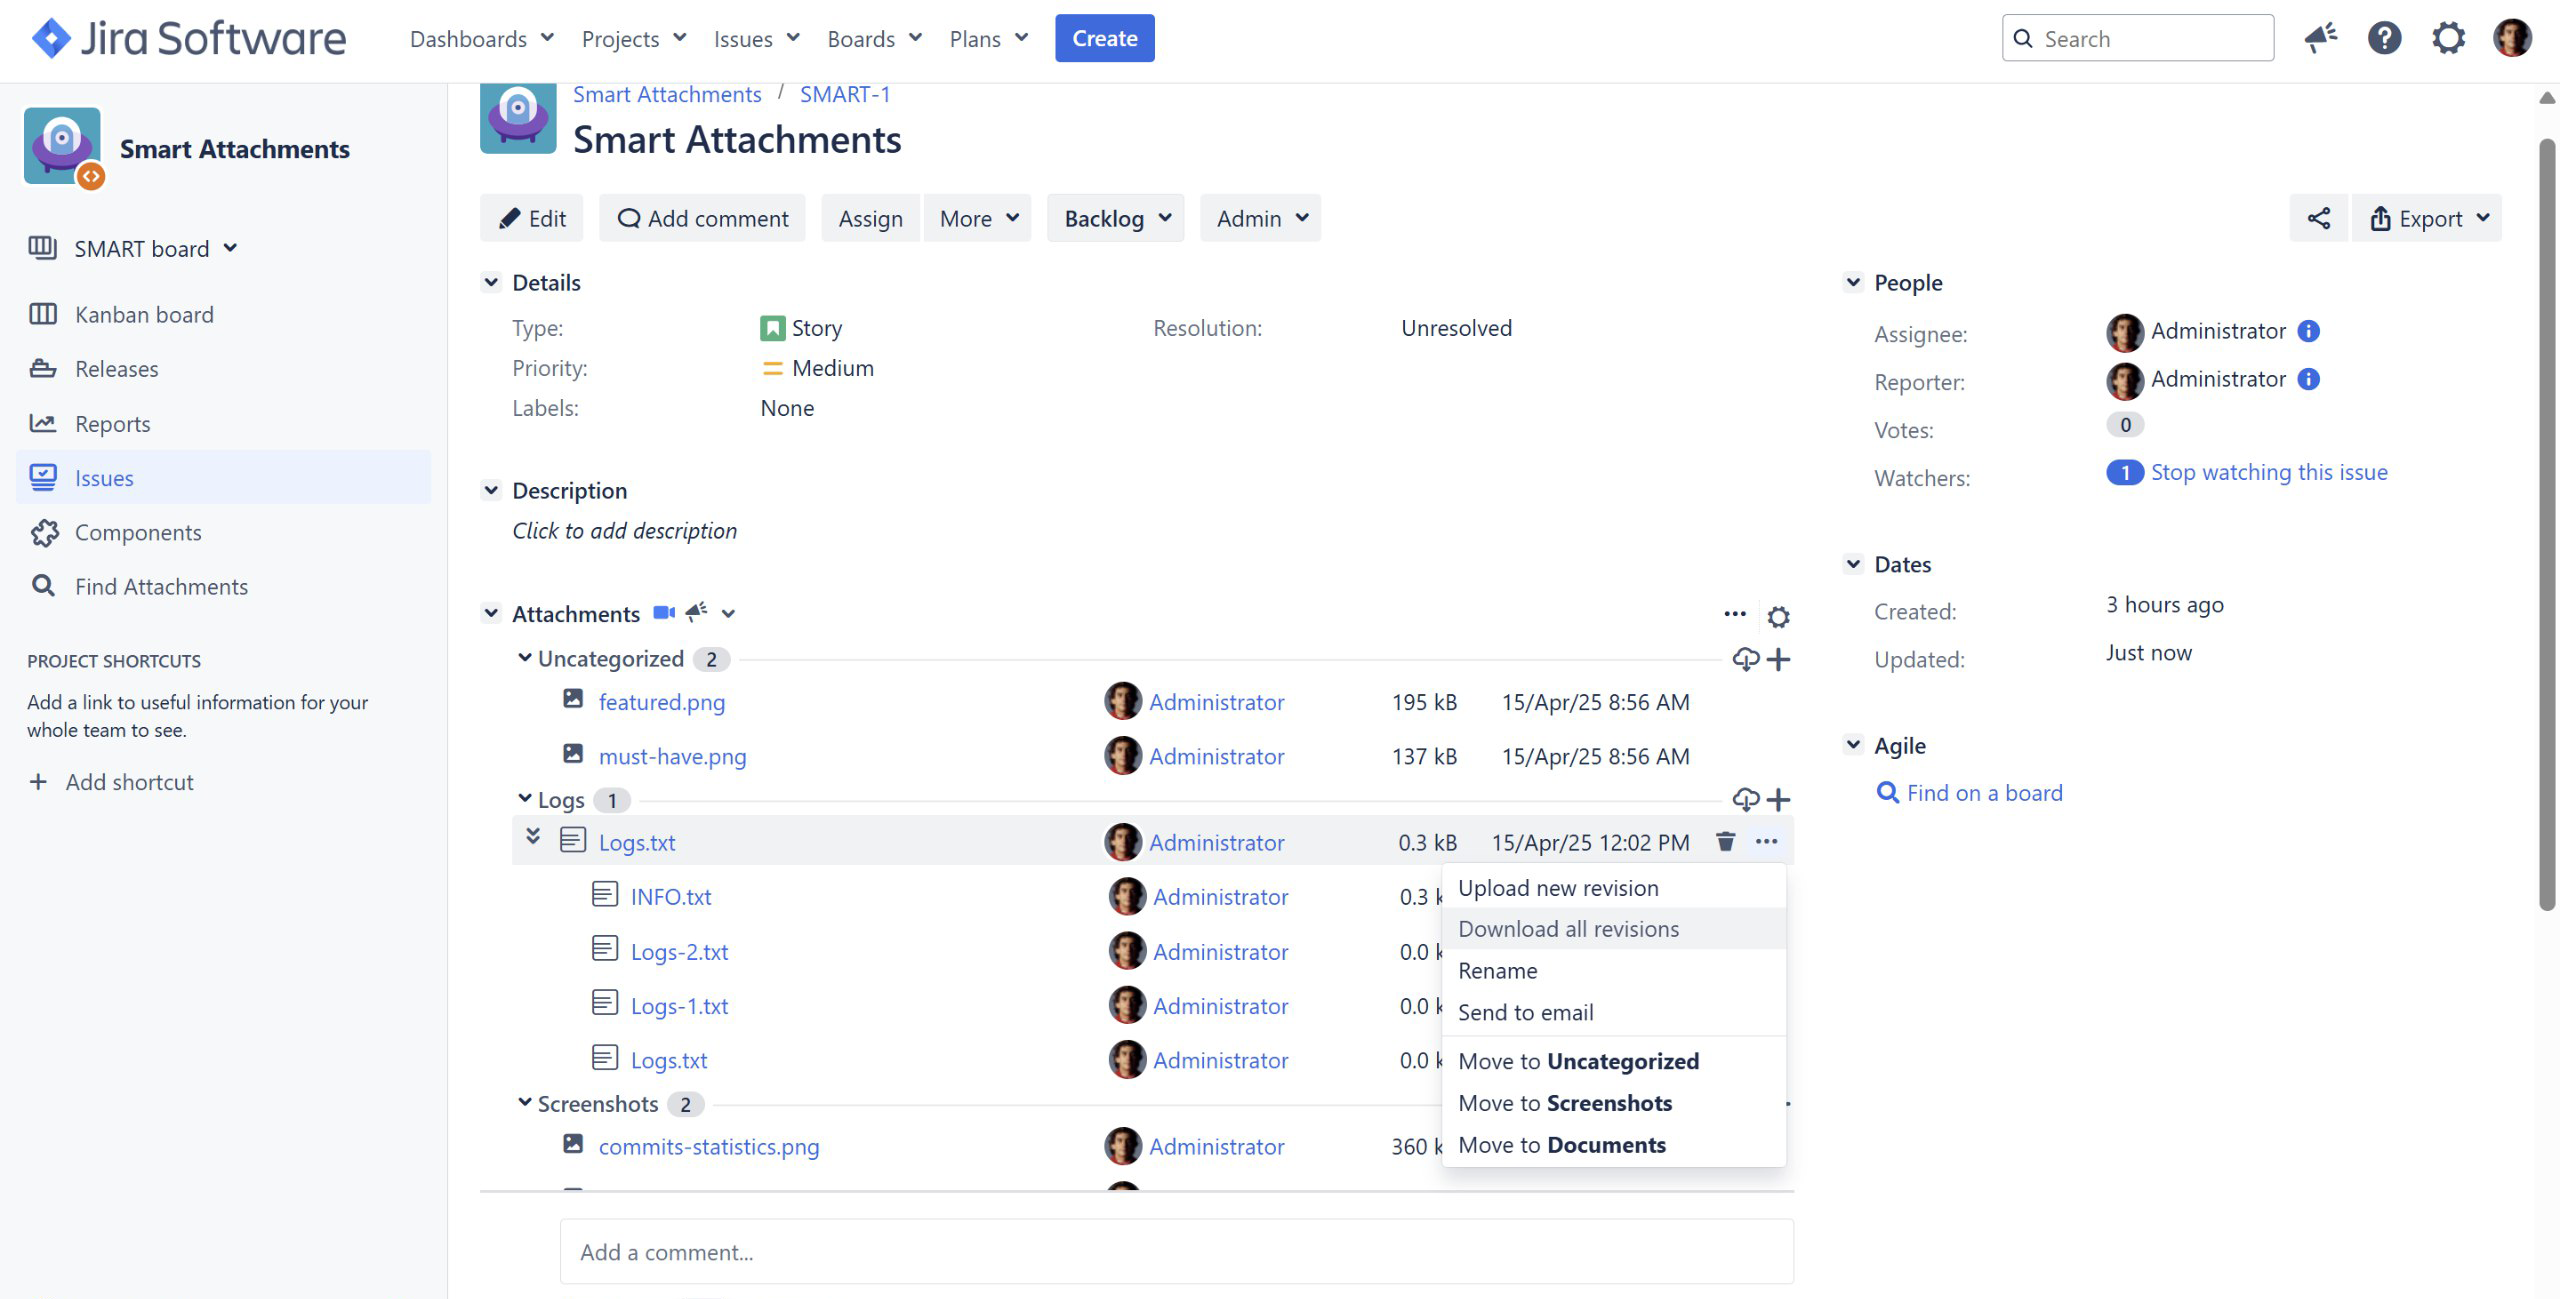Collapse Logs.txt revisions with double chevron
2560x1299 pixels.
(x=533, y=837)
